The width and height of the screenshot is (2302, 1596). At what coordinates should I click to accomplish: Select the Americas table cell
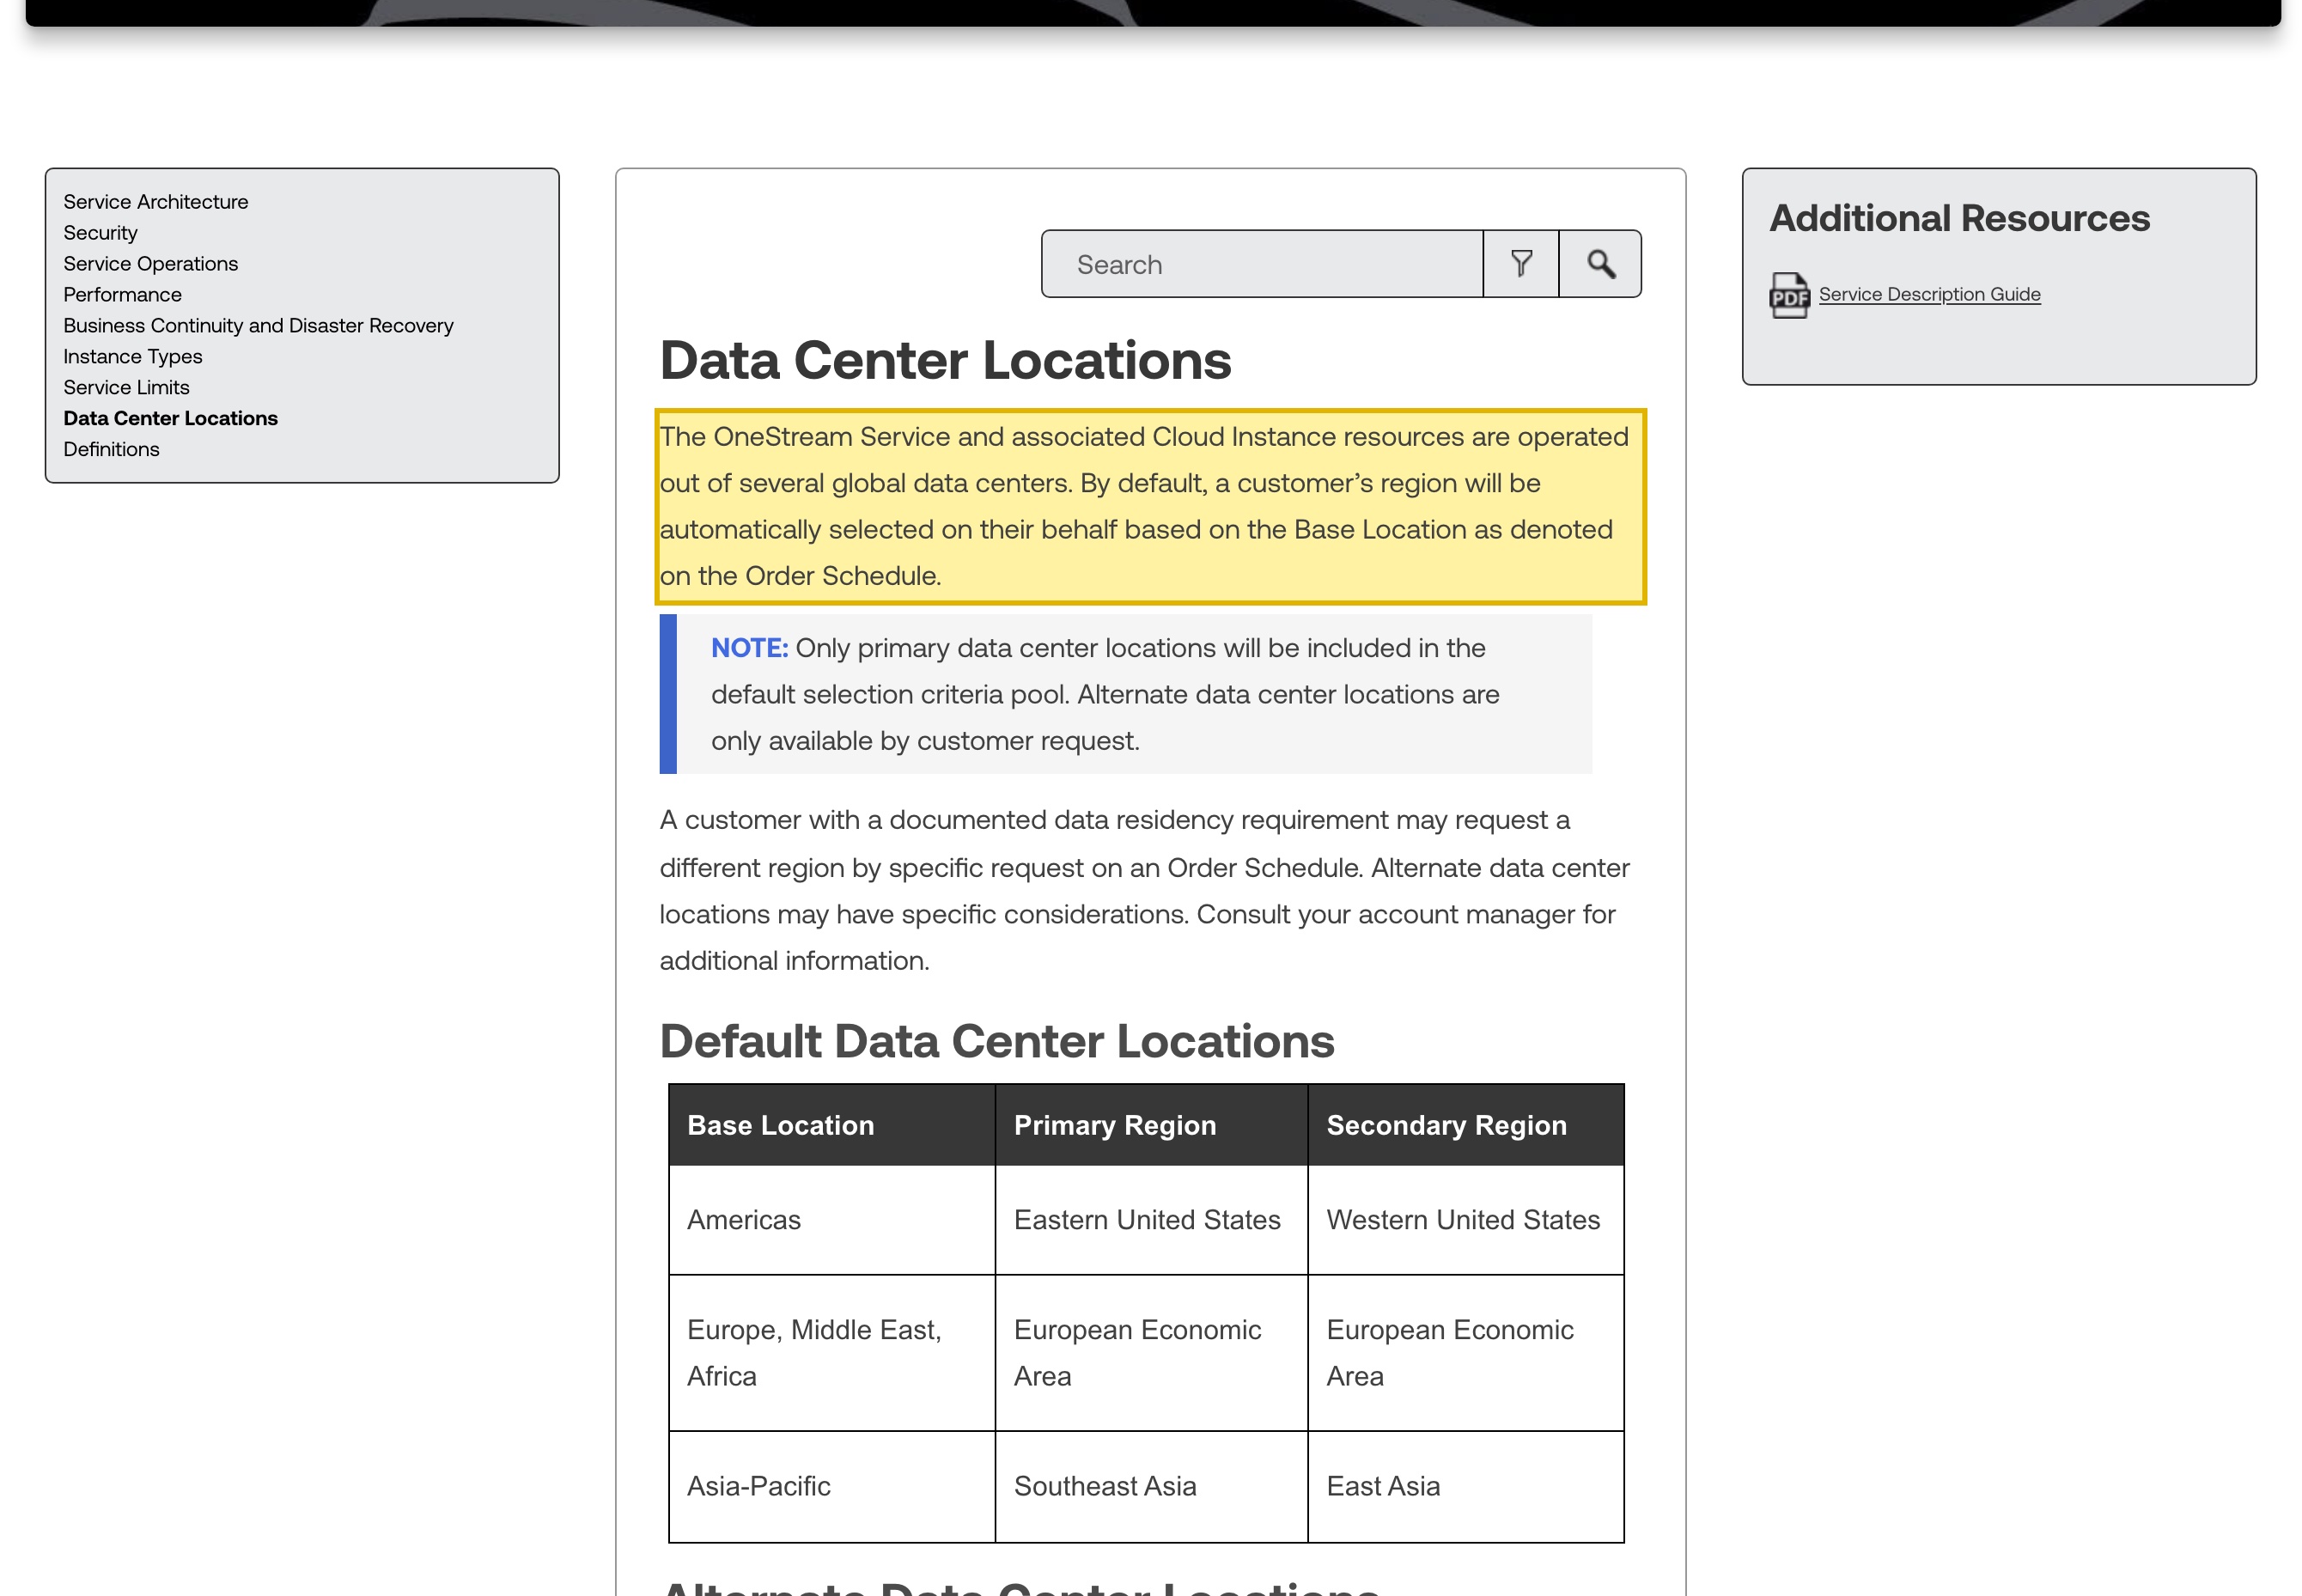pyautogui.click(x=832, y=1220)
